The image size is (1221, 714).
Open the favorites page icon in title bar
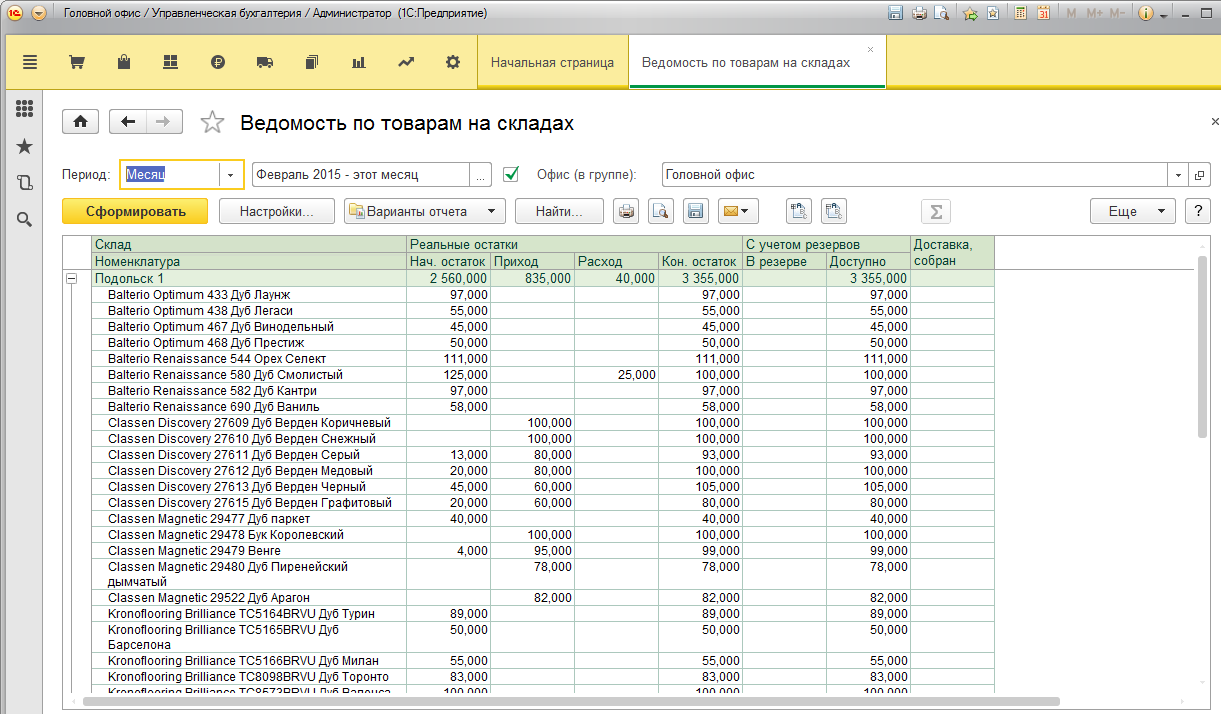coord(992,14)
